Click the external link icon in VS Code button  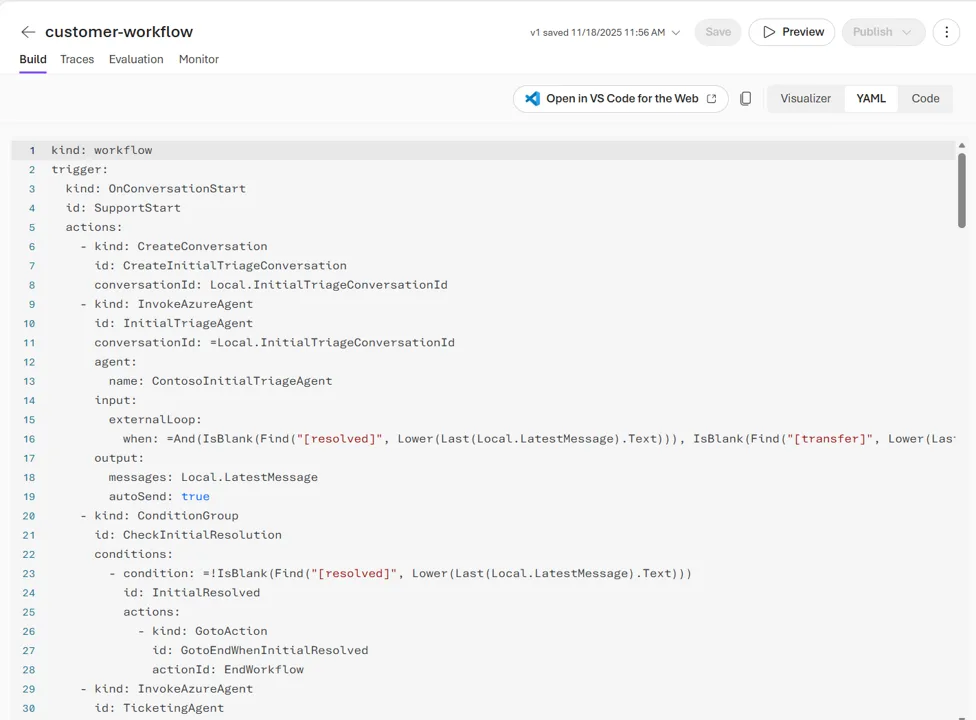[x=712, y=99]
